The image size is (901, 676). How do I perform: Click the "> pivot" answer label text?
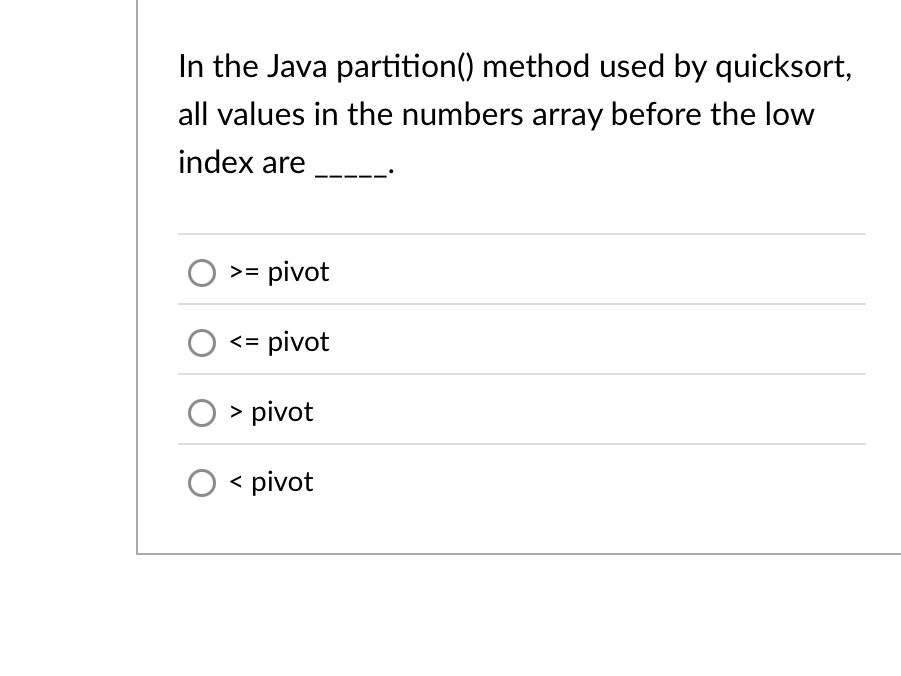coord(271,413)
